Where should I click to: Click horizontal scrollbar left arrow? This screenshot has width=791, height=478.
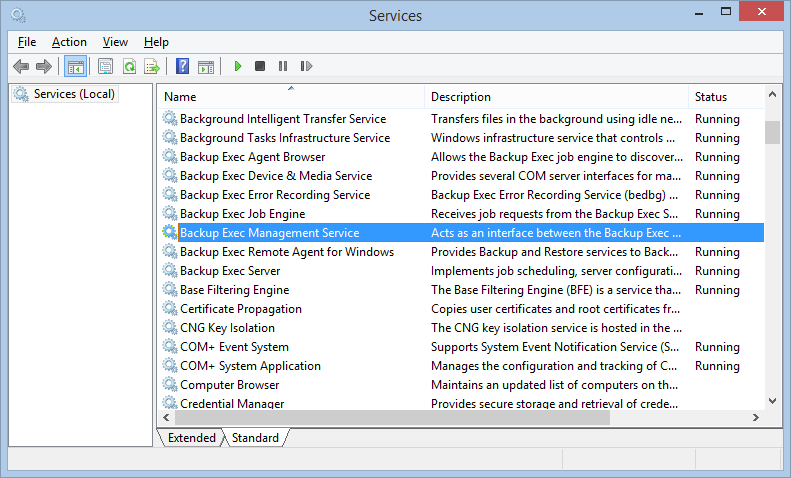[x=166, y=417]
